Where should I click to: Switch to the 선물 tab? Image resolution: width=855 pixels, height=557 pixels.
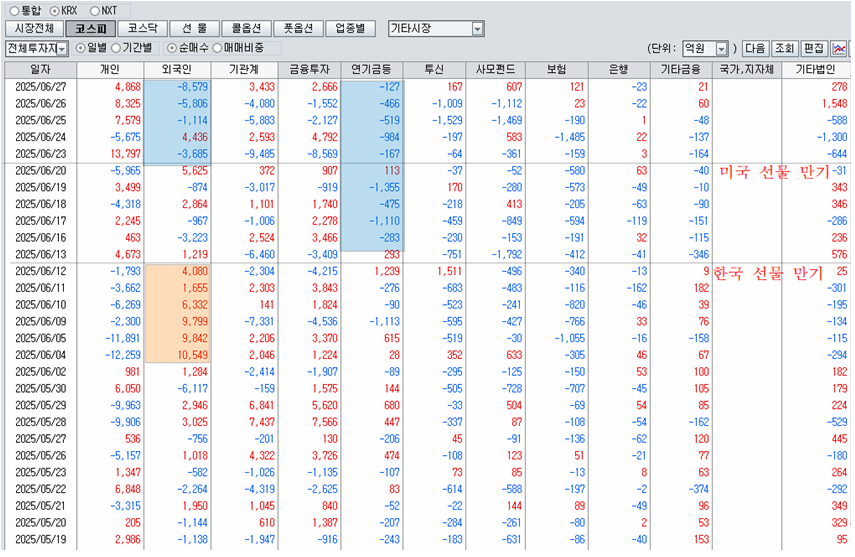coord(194,28)
